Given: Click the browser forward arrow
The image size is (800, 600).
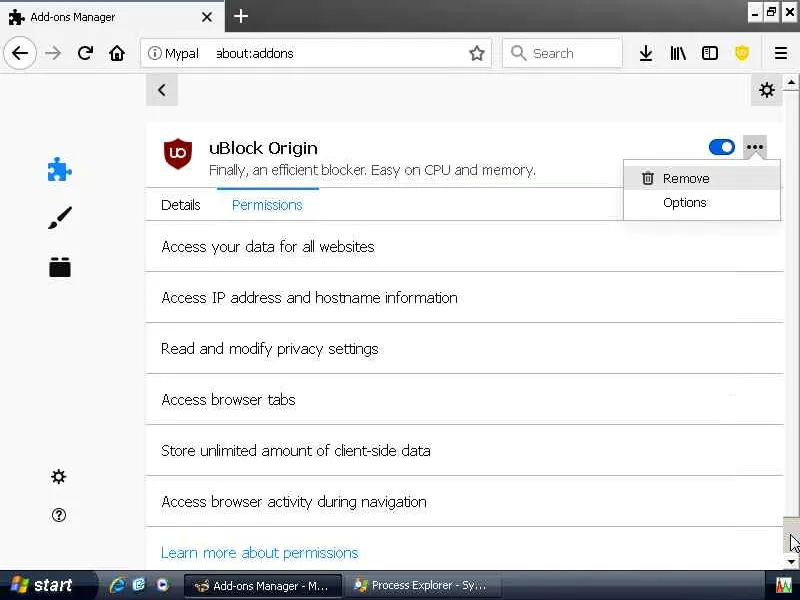Looking at the screenshot, I should pyautogui.click(x=53, y=53).
